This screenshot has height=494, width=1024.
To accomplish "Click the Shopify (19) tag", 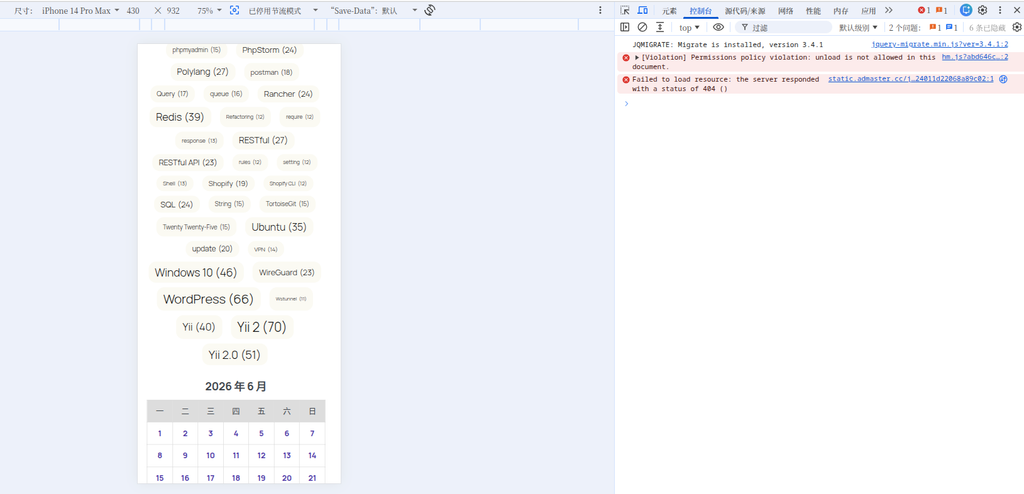I will pos(228,184).
